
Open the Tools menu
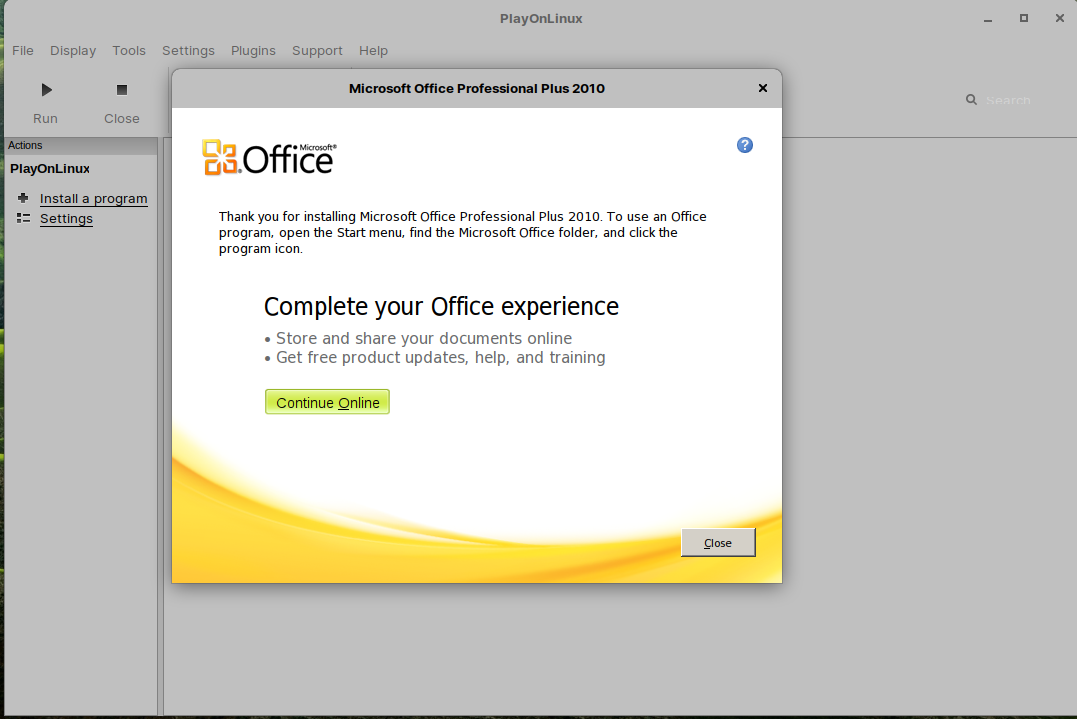tap(129, 50)
